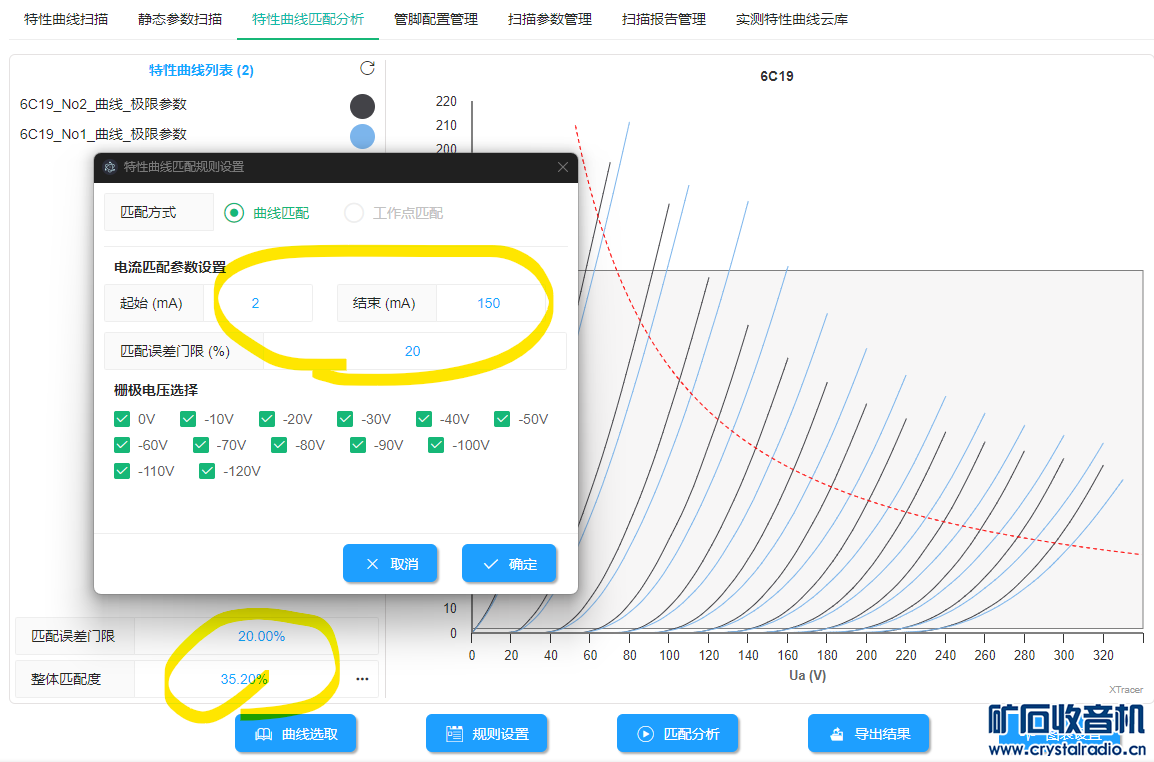Click 取消 button in dialog
The width and height of the screenshot is (1154, 762).
pyautogui.click(x=390, y=563)
